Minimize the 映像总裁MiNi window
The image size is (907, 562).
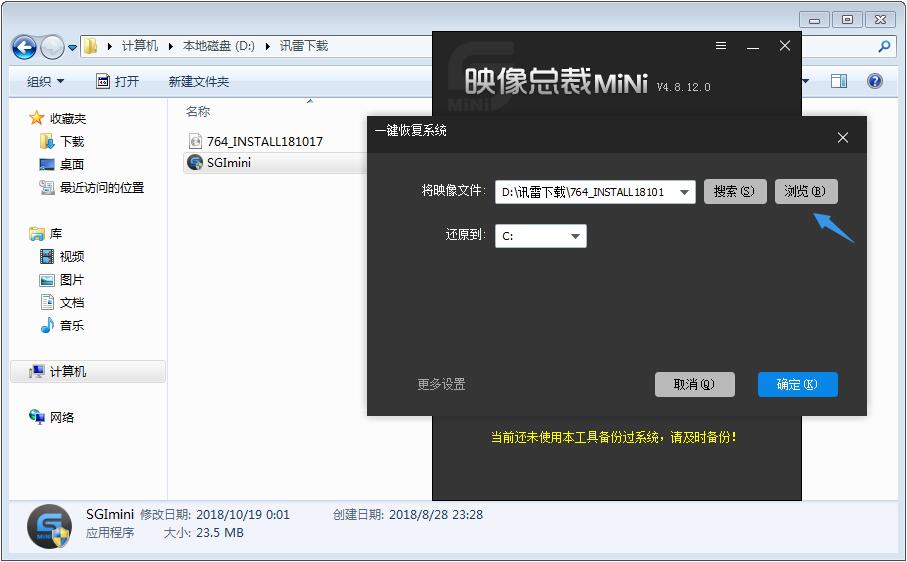pyautogui.click(x=753, y=46)
